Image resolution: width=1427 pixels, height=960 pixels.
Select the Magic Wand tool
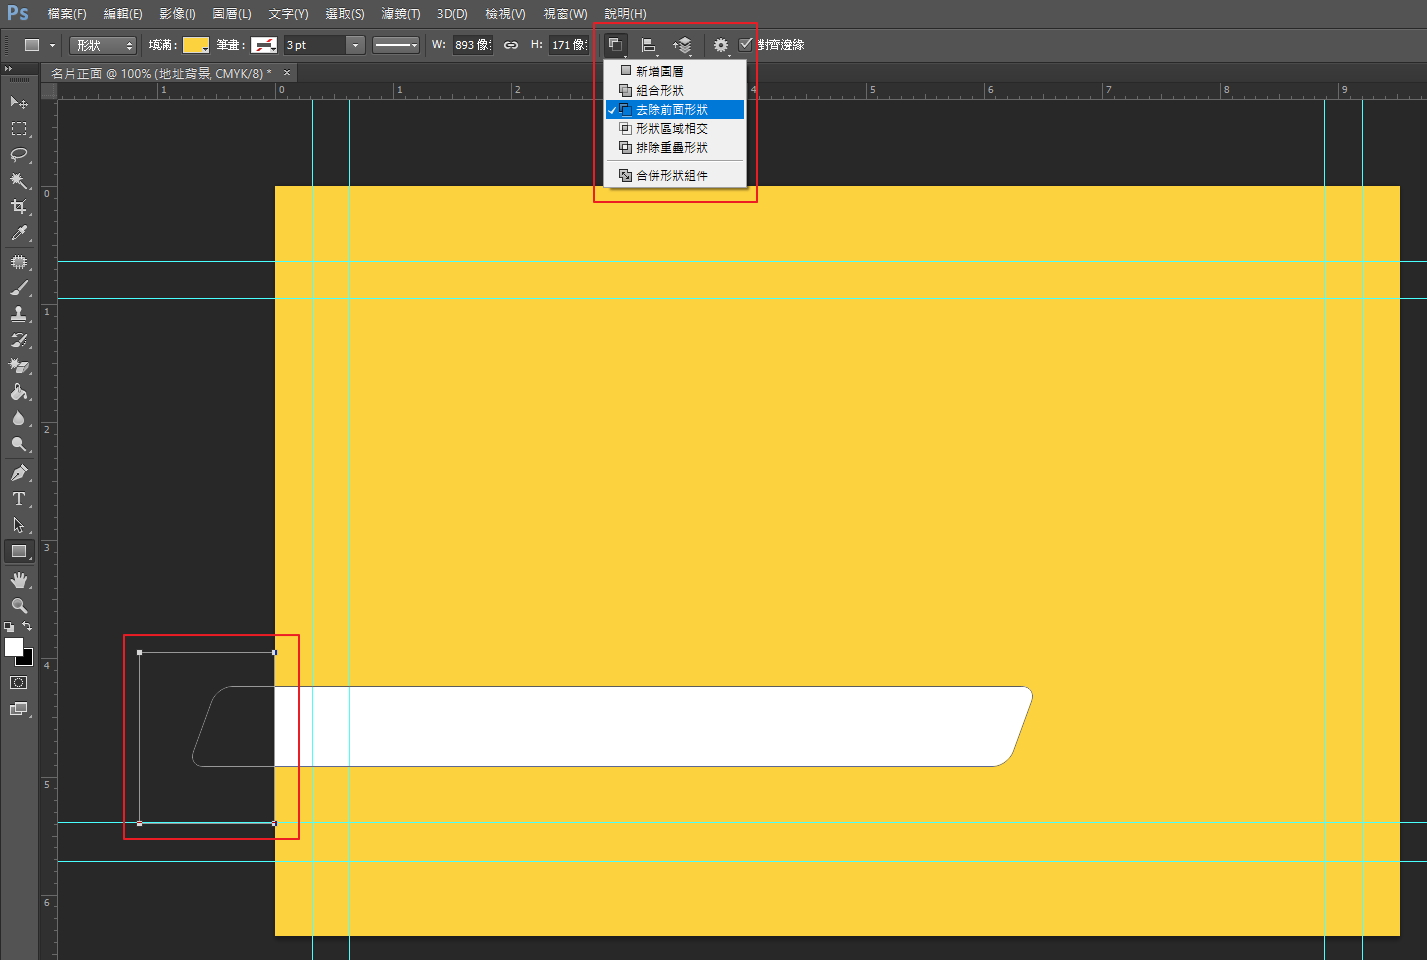[x=19, y=181]
